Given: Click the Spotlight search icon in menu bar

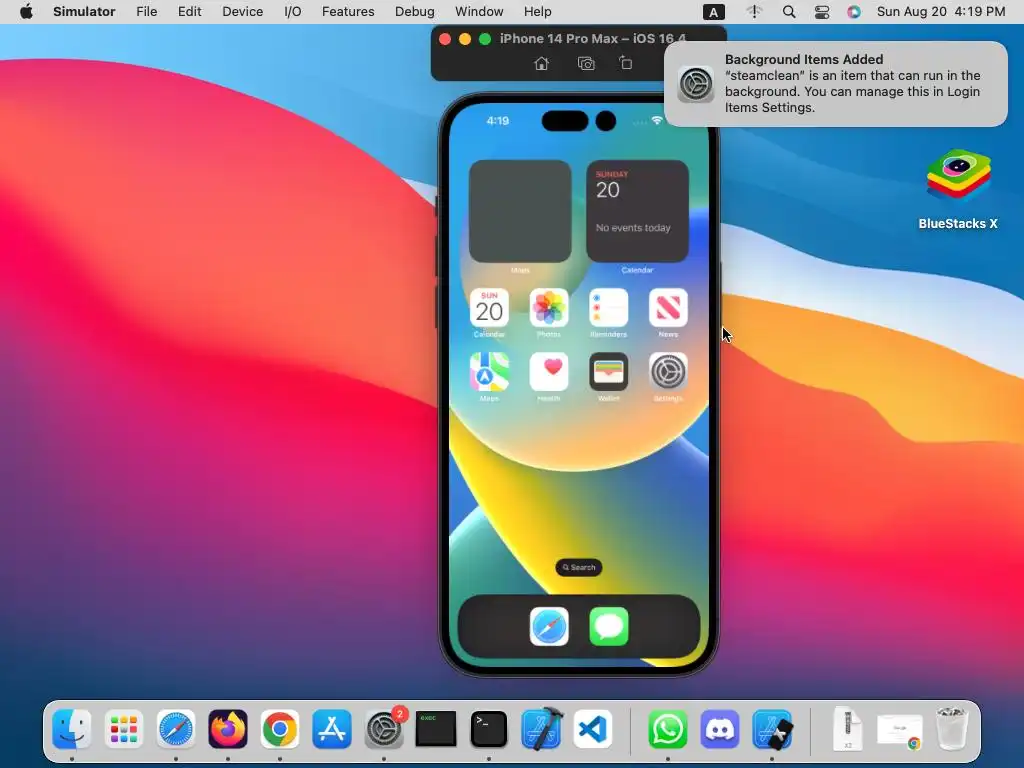Looking at the screenshot, I should click(x=789, y=12).
